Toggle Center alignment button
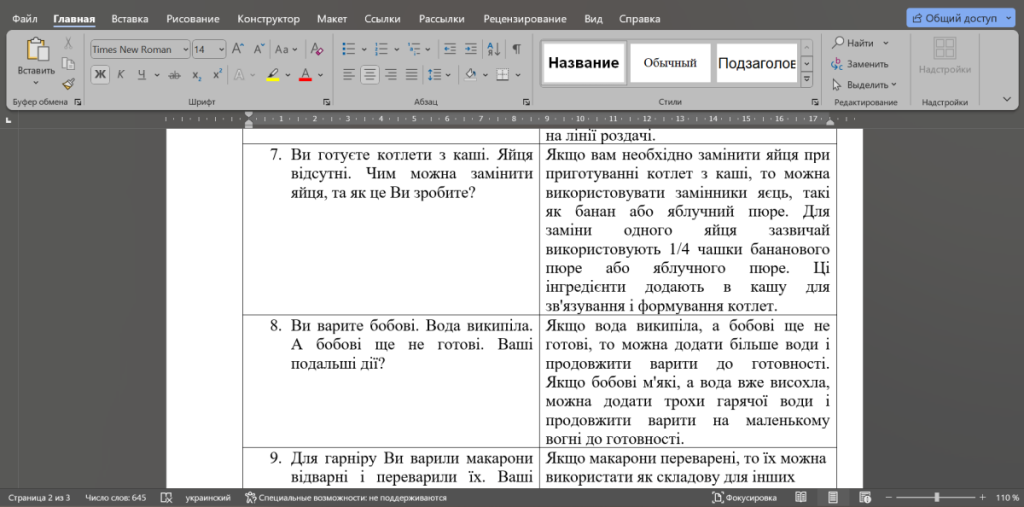 pos(370,75)
